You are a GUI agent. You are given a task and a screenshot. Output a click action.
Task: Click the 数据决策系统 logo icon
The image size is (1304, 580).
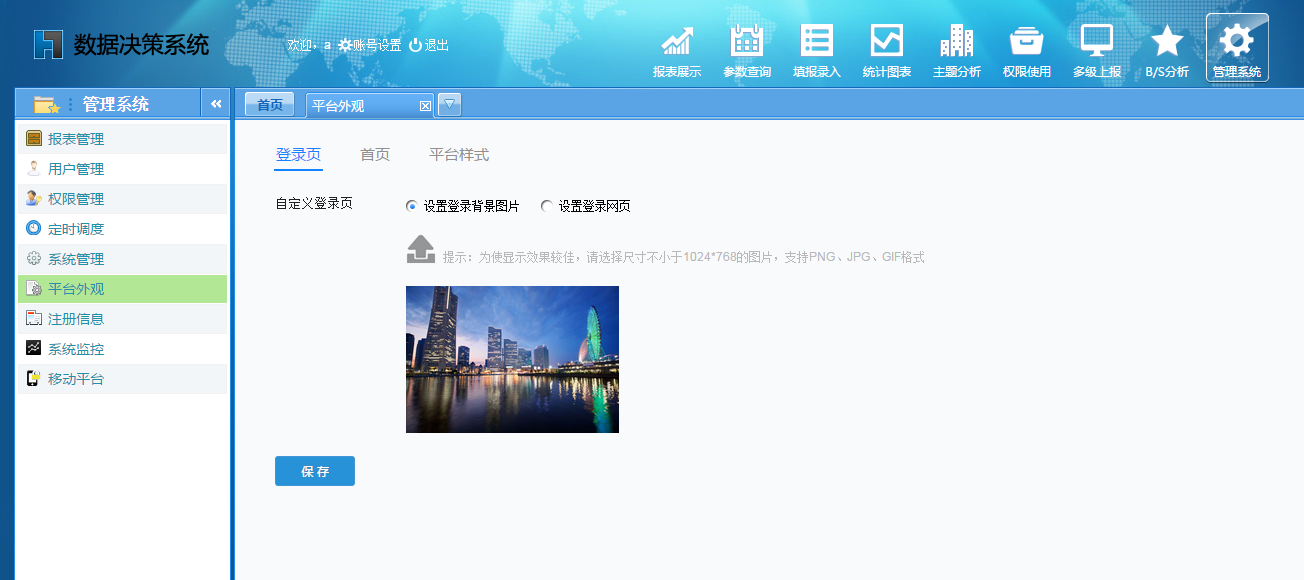point(48,45)
